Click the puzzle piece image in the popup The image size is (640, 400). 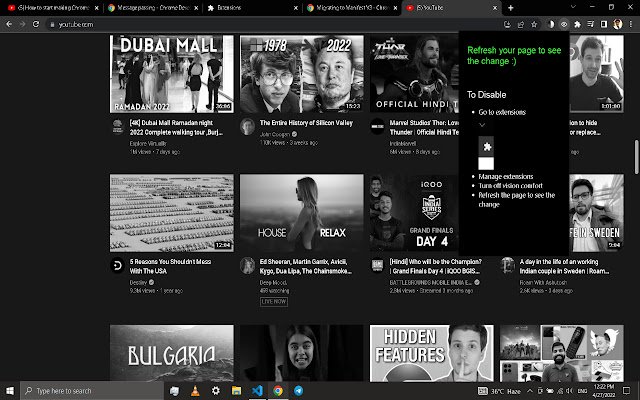tap(486, 146)
